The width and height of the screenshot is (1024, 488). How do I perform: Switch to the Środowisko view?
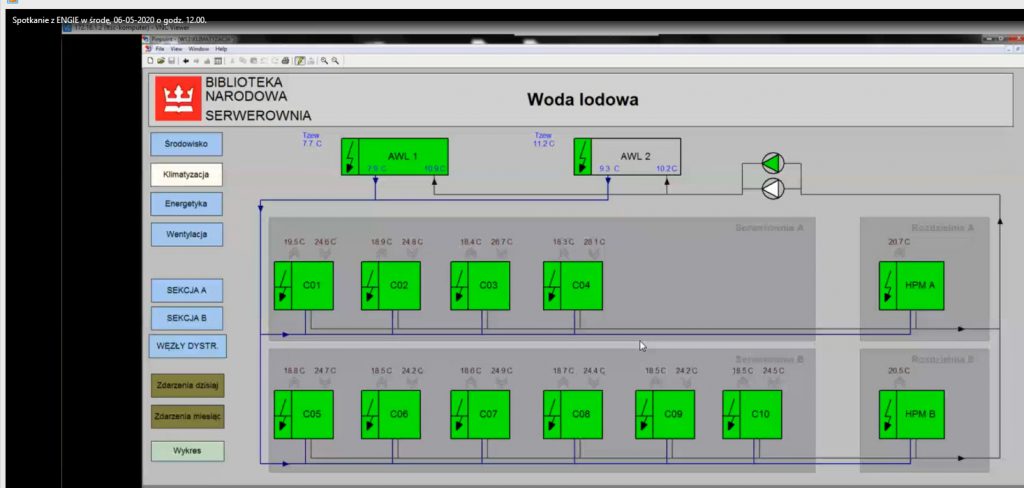click(x=186, y=143)
